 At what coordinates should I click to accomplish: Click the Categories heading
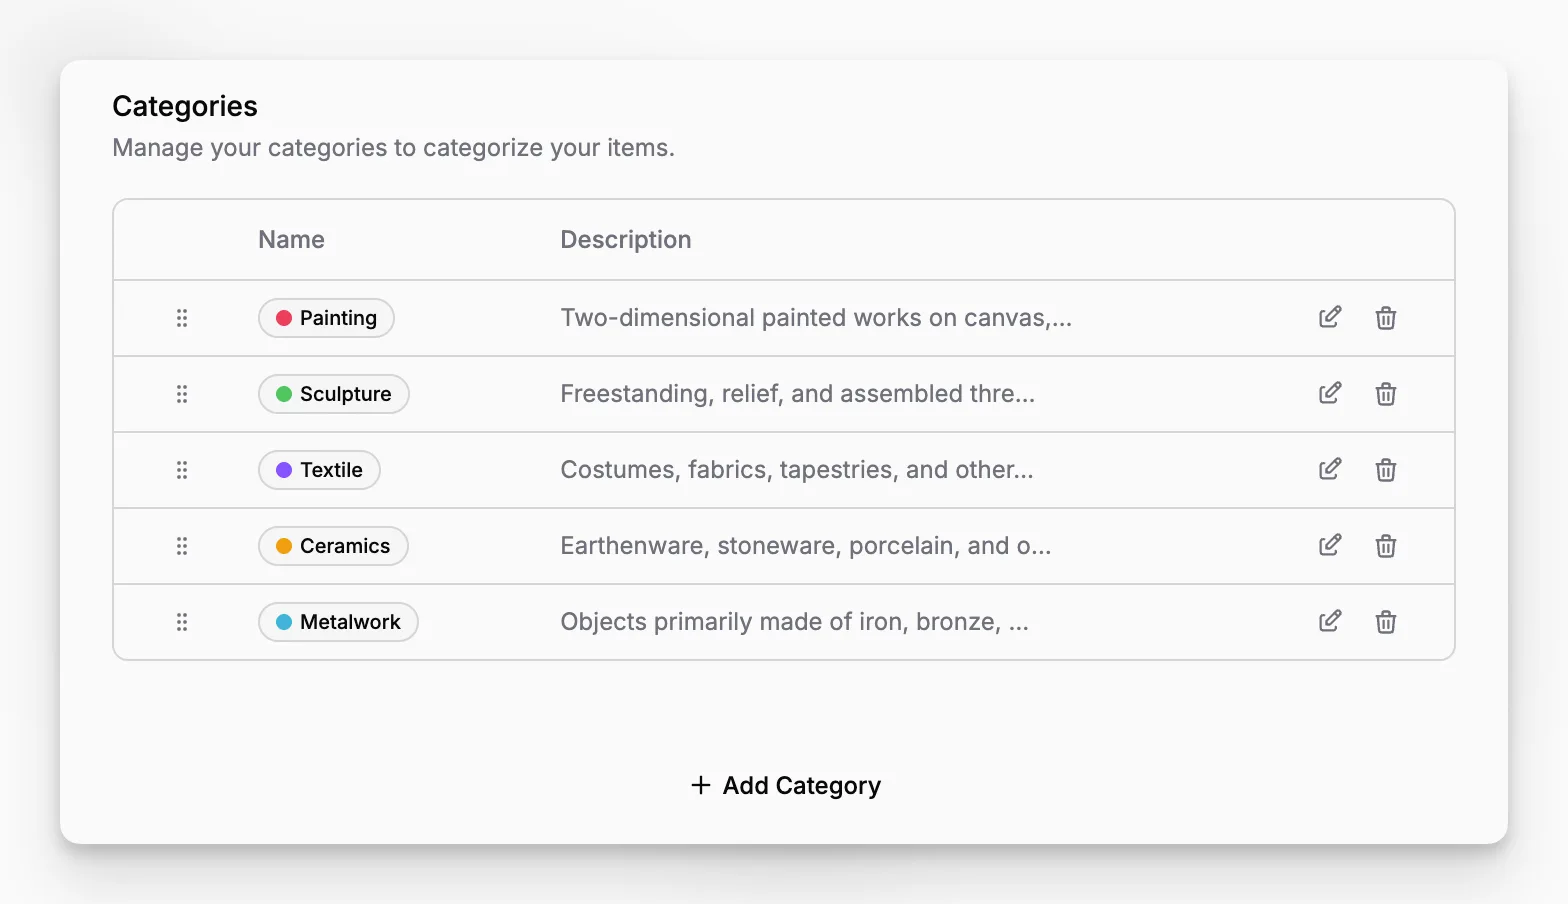point(185,106)
